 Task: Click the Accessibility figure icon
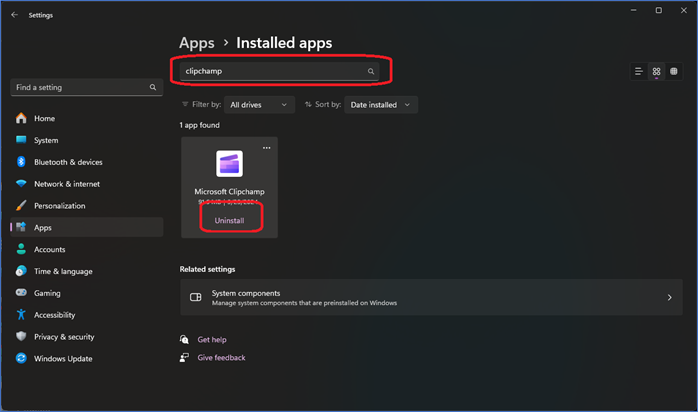click(x=21, y=315)
